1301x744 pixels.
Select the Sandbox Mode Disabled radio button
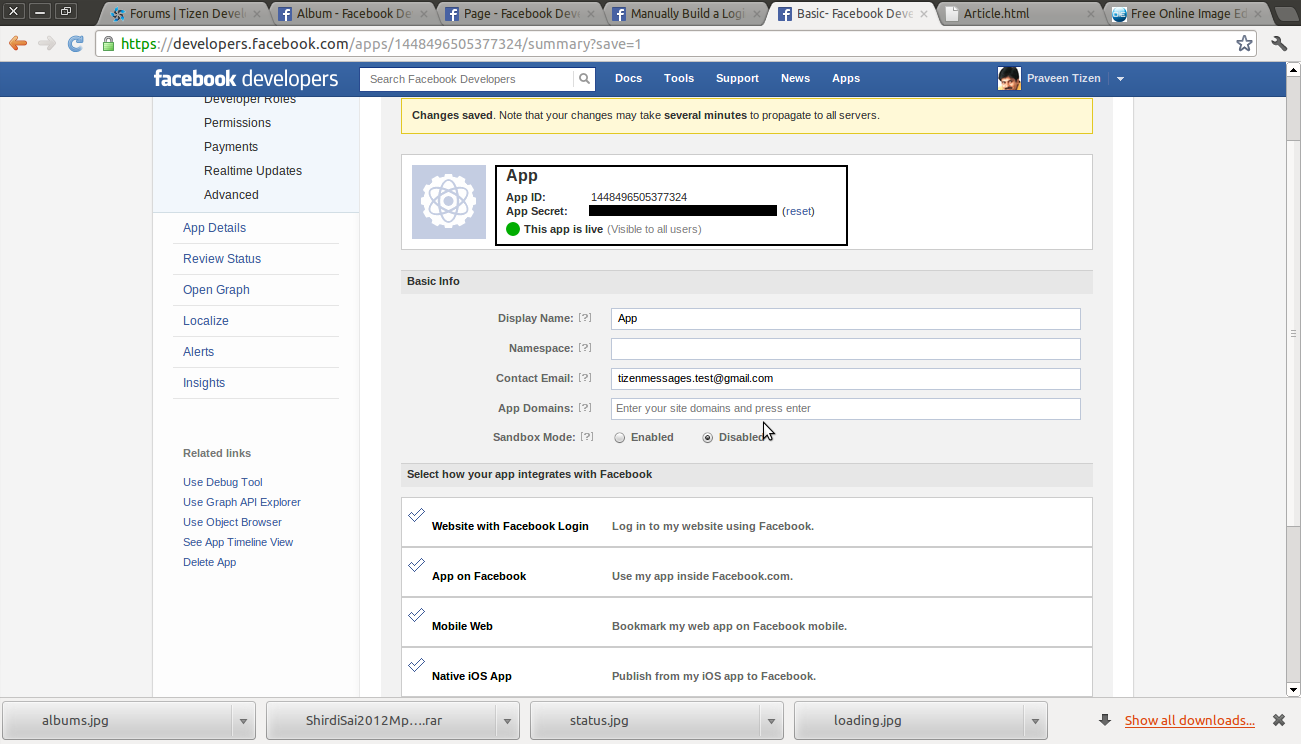708,438
